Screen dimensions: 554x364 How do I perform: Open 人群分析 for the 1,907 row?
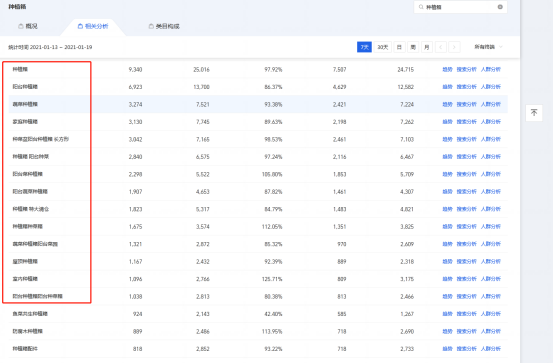pyautogui.click(x=491, y=192)
